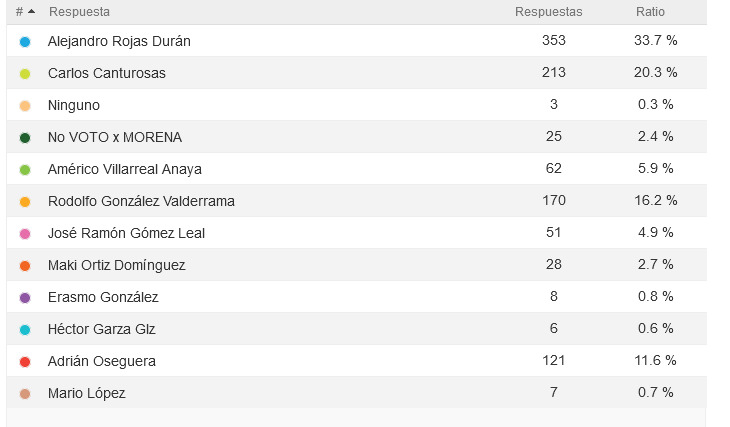Viewport: 730px width, 427px height.
Task: Click the dark green dot beside No VOTO x MORENA
Action: pyautogui.click(x=25, y=137)
